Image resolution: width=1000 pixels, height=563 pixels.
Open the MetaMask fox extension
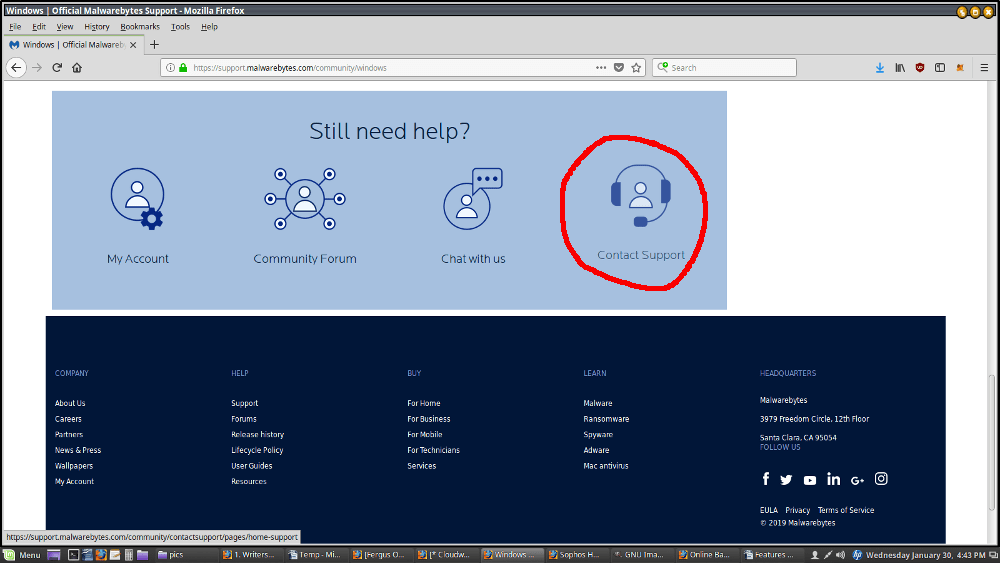pyautogui.click(x=960, y=68)
